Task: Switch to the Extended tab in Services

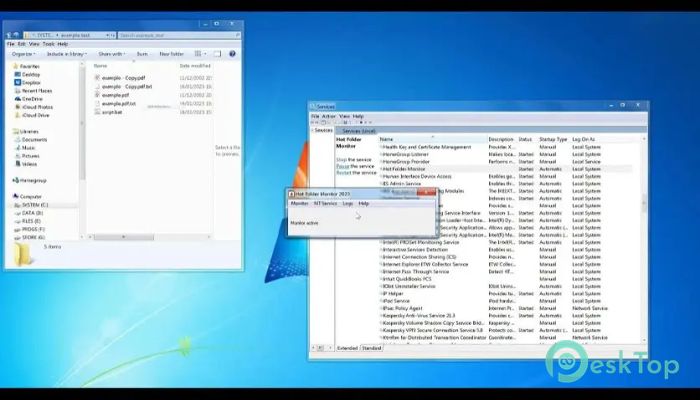Action: pyautogui.click(x=347, y=348)
